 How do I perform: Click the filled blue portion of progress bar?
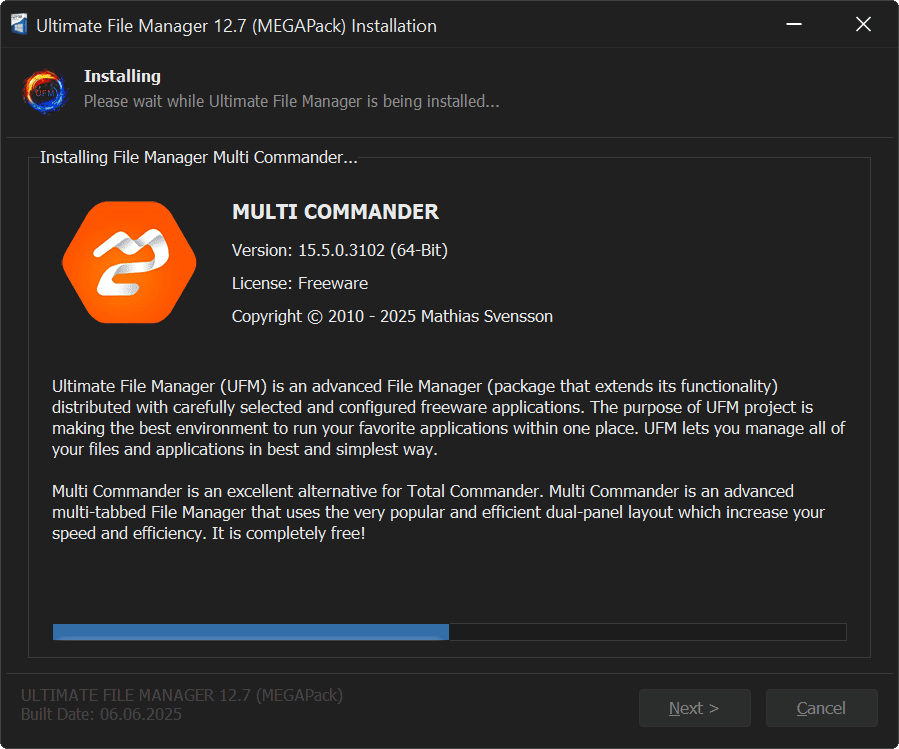coord(250,632)
